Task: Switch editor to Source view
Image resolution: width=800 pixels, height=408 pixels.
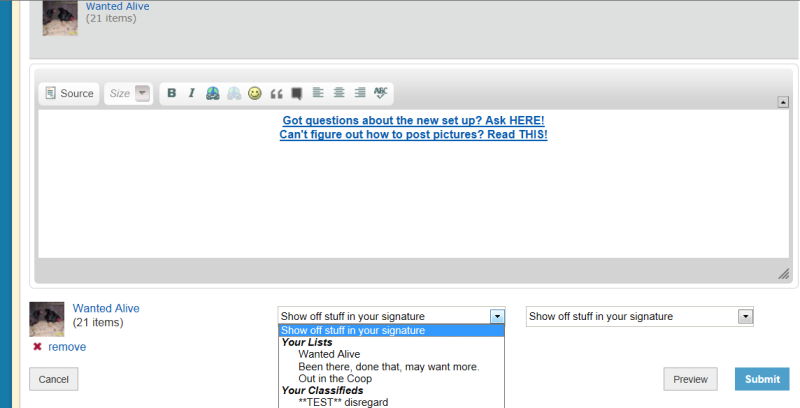Action: [69, 93]
